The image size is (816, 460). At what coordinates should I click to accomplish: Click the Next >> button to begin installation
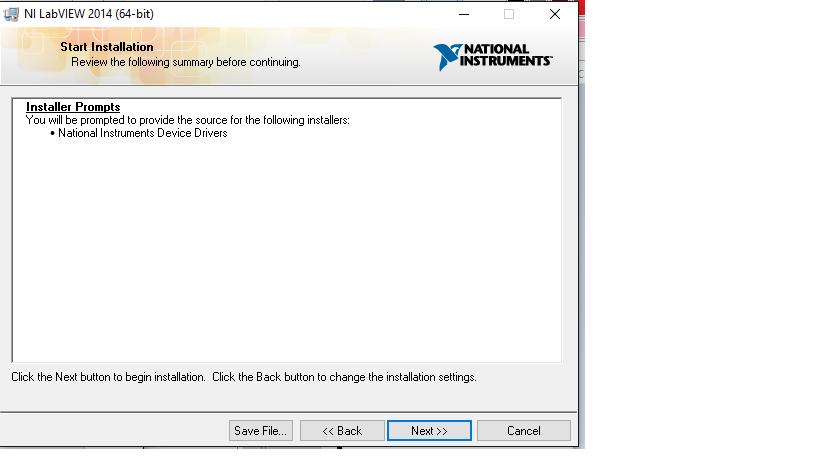coord(429,431)
